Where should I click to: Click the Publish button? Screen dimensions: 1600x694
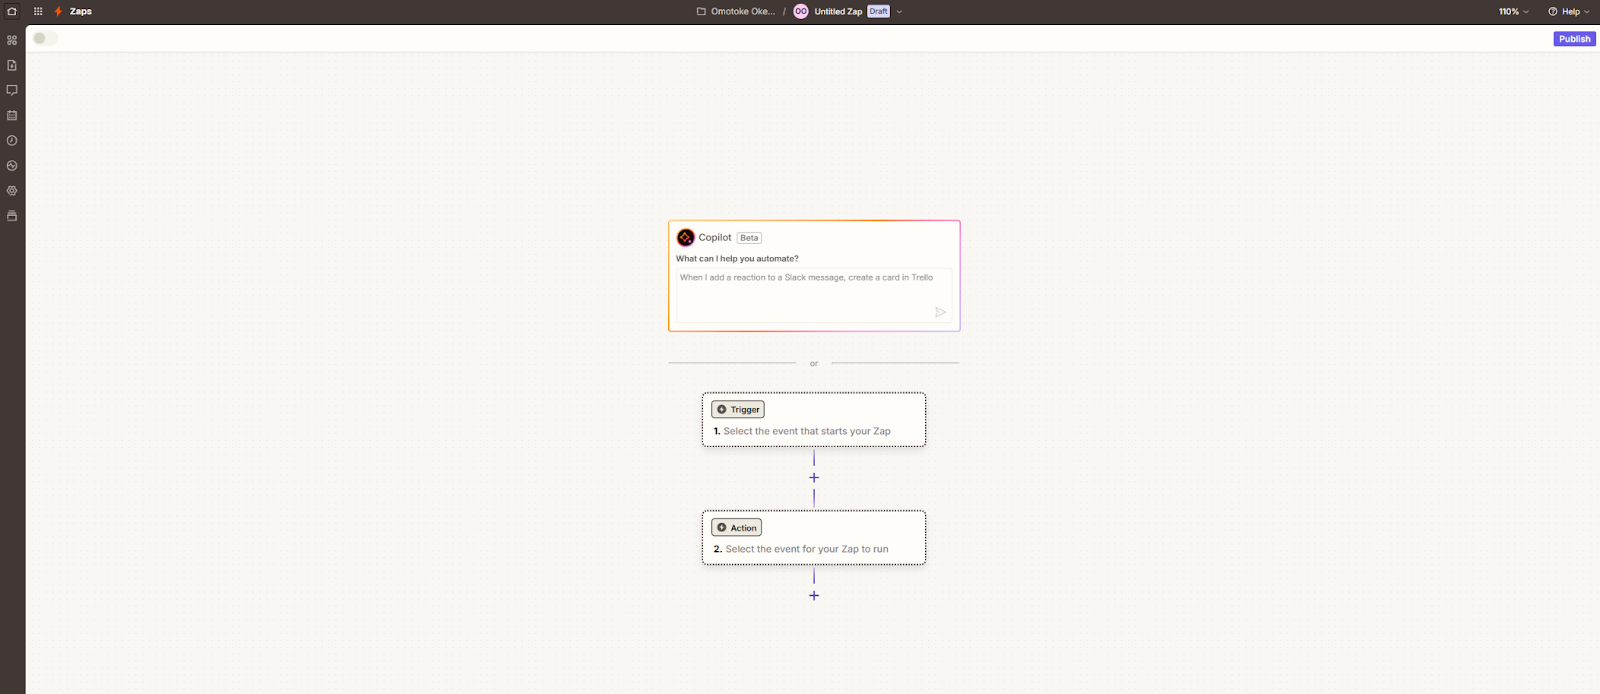point(1574,38)
